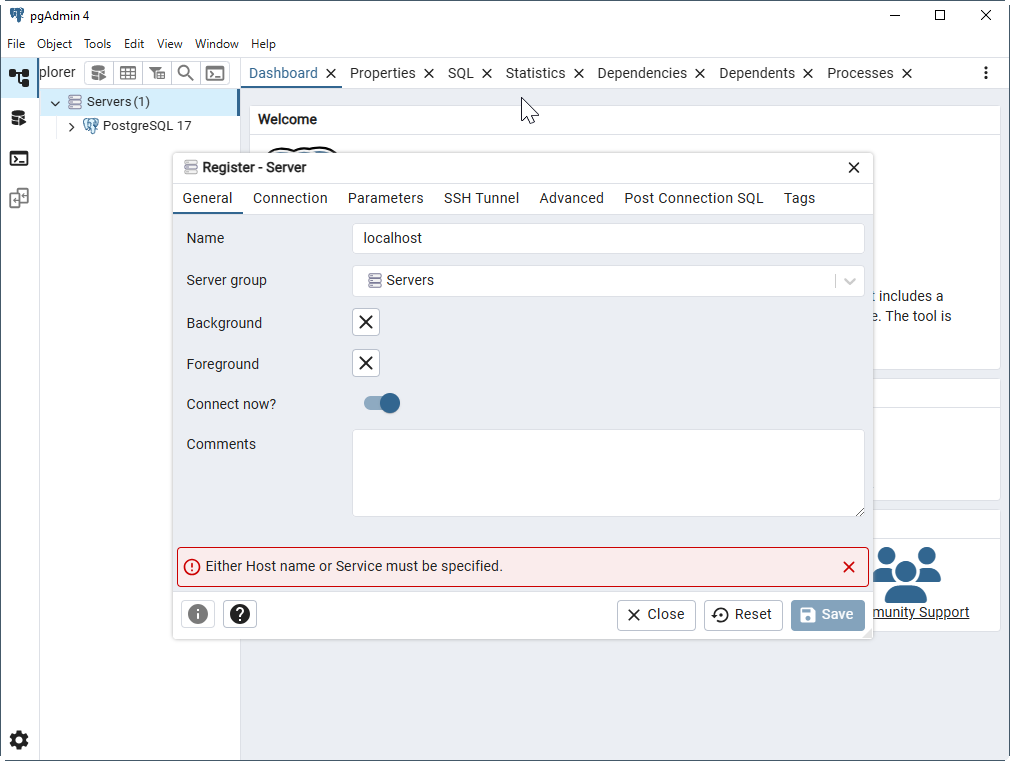Click the Reset button
1010x761 pixels.
click(x=743, y=615)
